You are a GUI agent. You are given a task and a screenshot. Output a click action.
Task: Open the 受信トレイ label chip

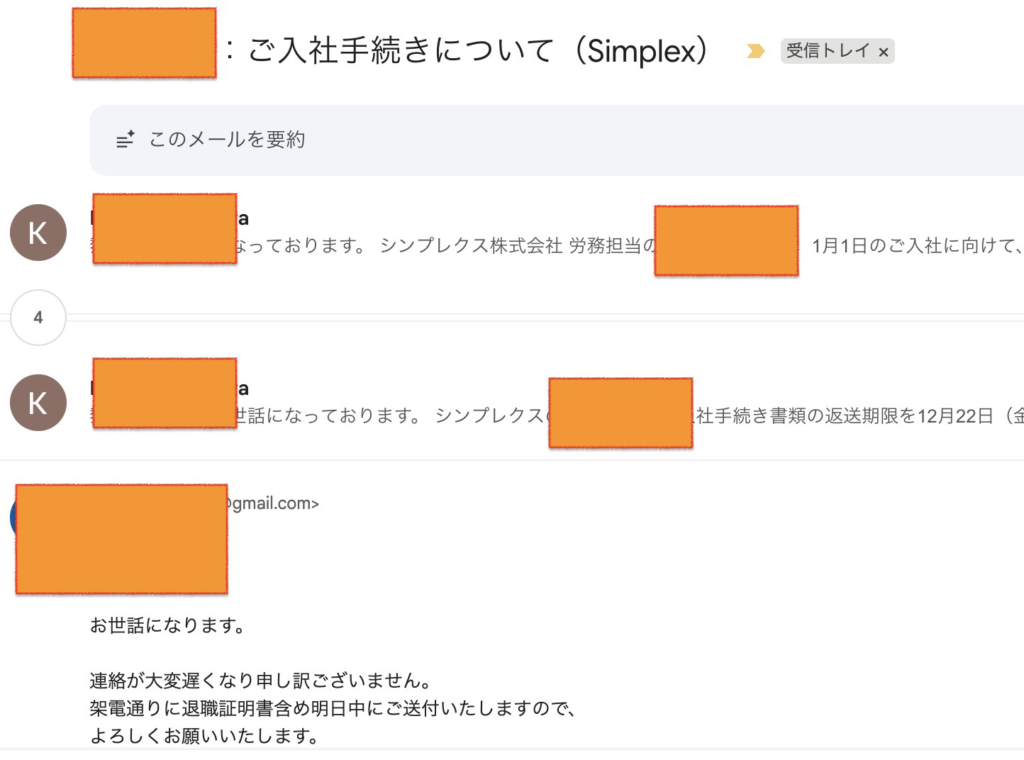[827, 52]
